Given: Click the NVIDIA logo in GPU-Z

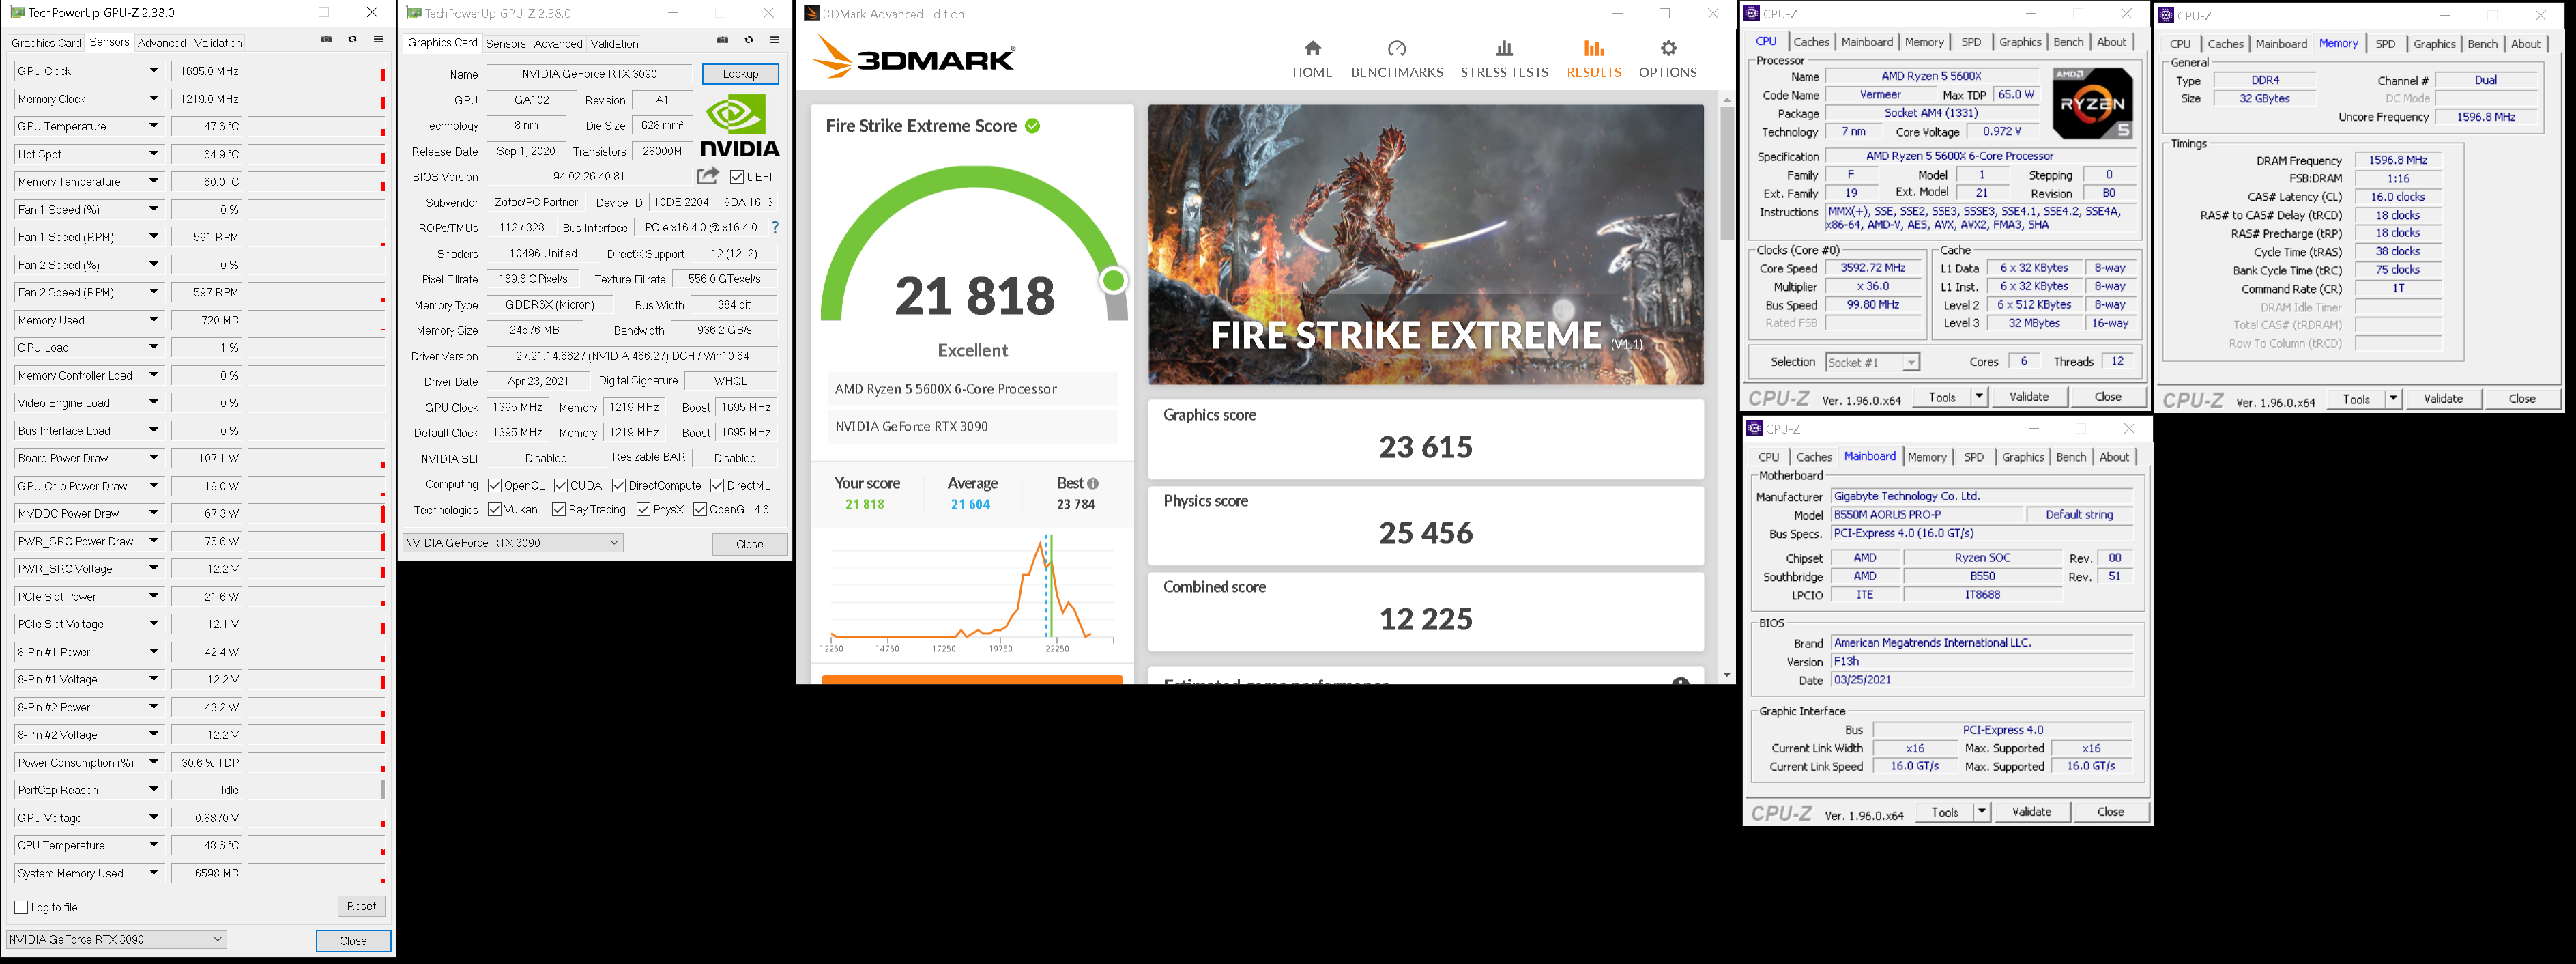Looking at the screenshot, I should point(740,126).
